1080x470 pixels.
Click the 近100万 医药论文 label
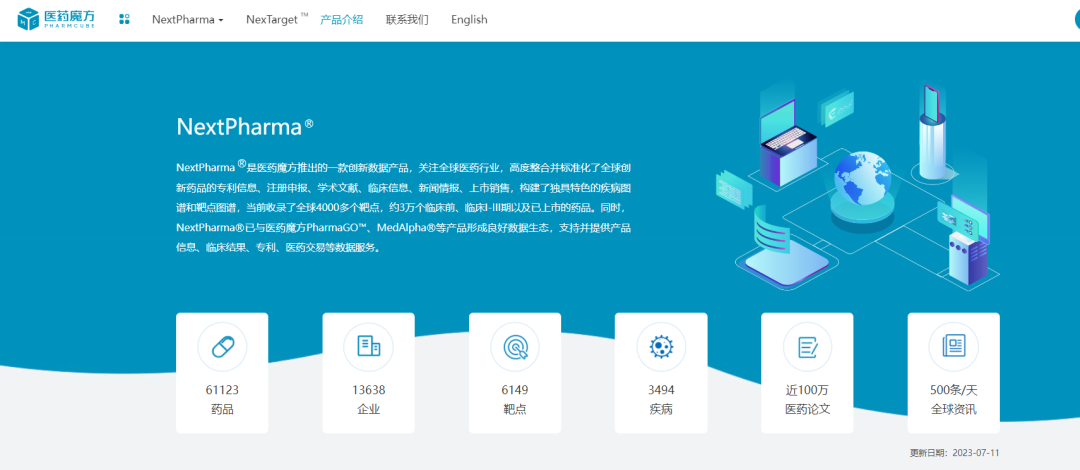807,400
